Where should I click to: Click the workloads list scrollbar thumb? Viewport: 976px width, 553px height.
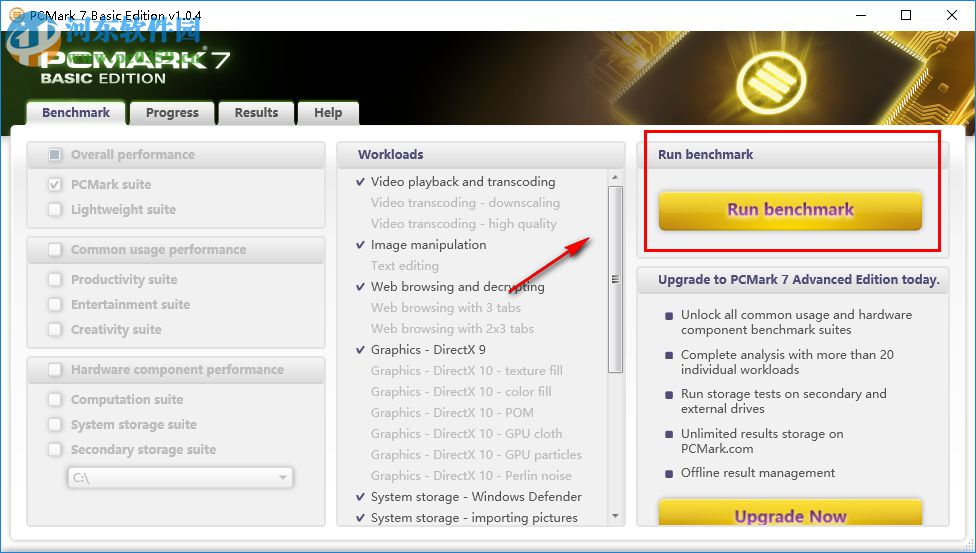point(615,279)
